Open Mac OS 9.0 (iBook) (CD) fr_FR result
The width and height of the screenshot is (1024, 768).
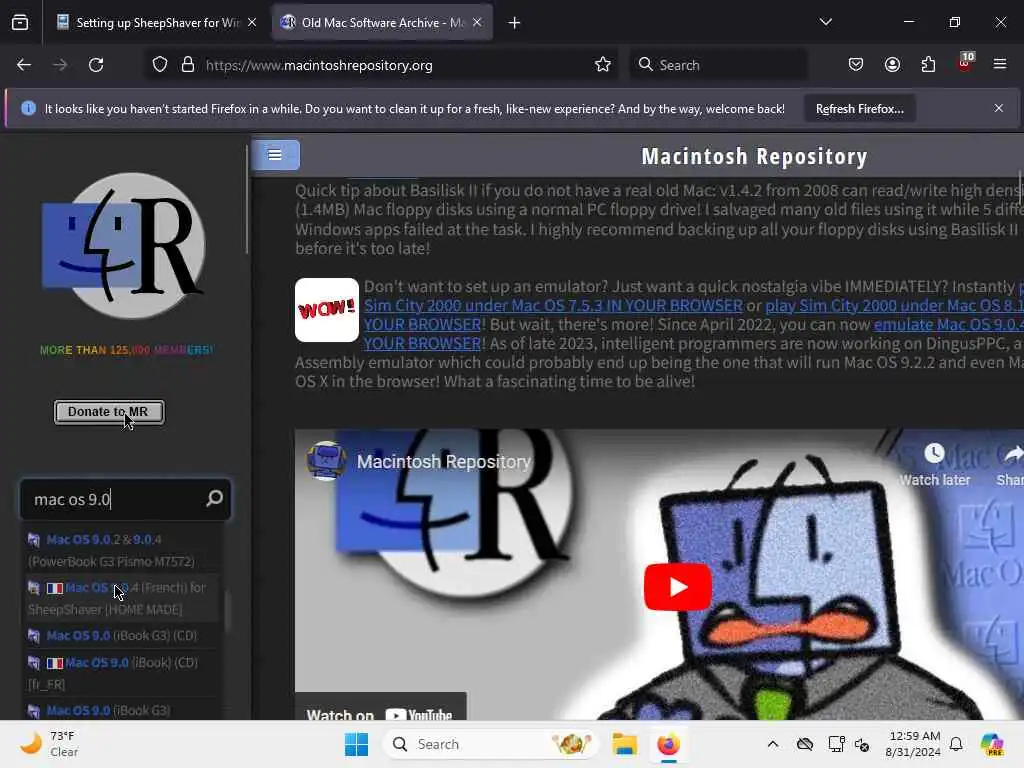121,673
